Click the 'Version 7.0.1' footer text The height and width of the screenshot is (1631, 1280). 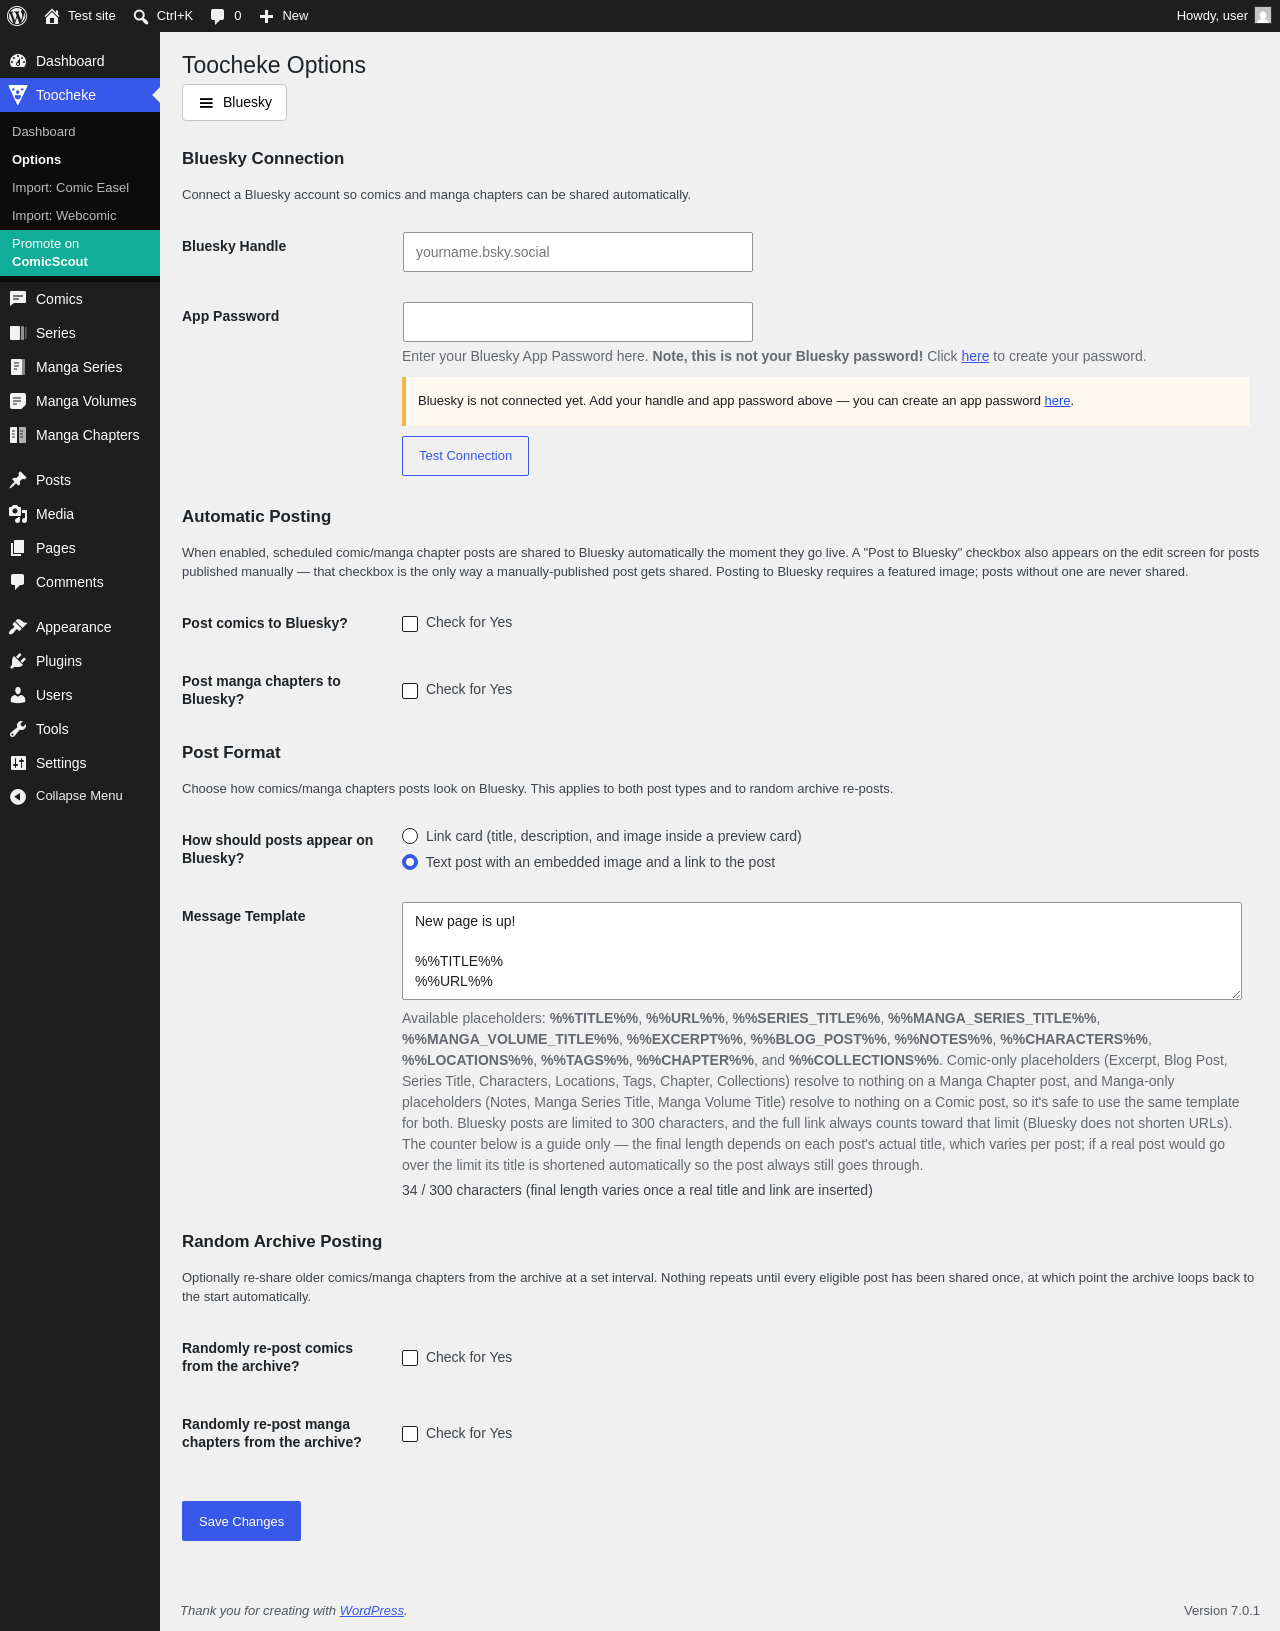point(1222,1611)
